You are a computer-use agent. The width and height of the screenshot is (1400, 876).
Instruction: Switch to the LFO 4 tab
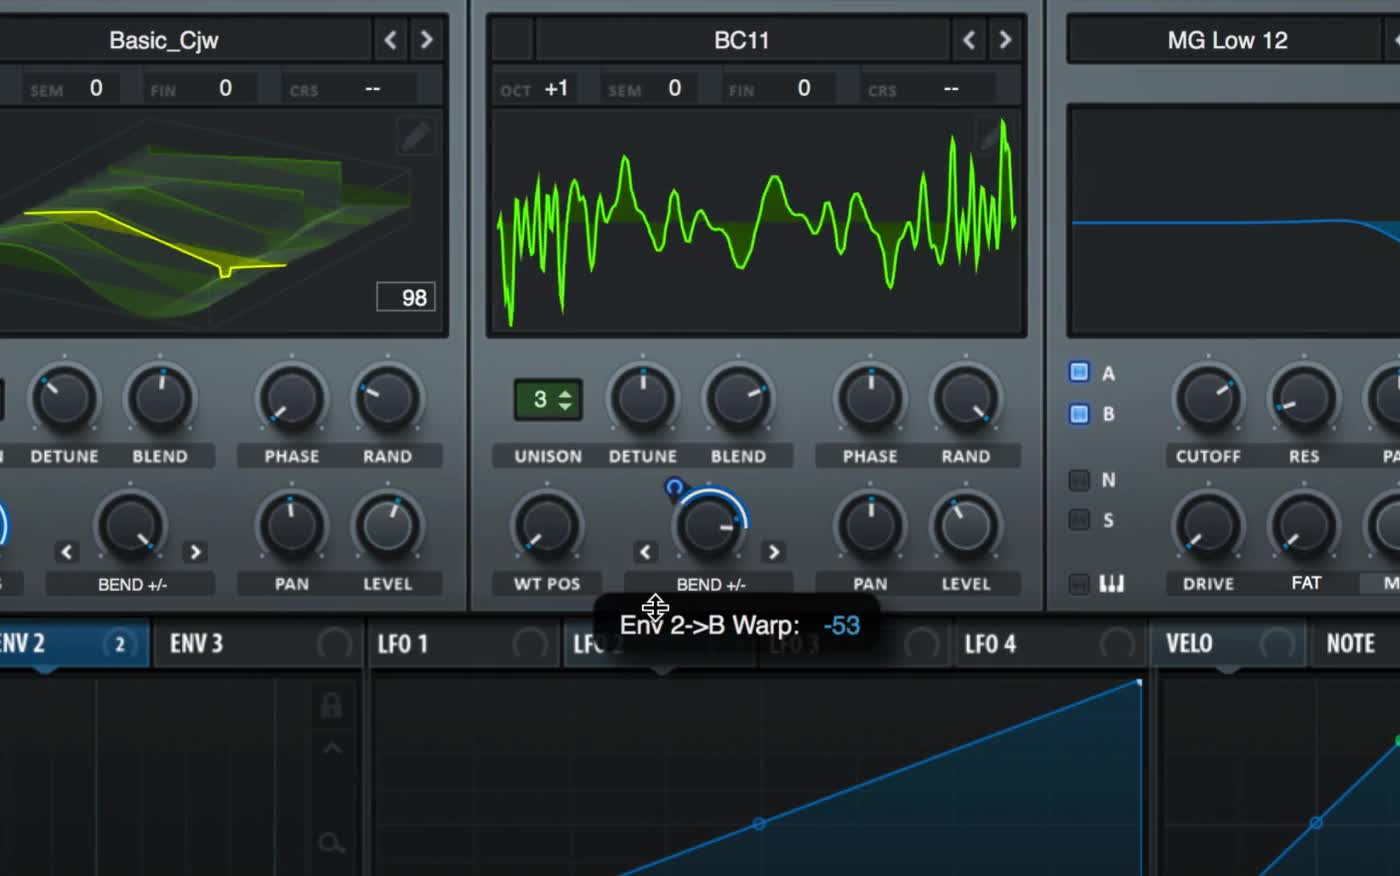point(990,643)
